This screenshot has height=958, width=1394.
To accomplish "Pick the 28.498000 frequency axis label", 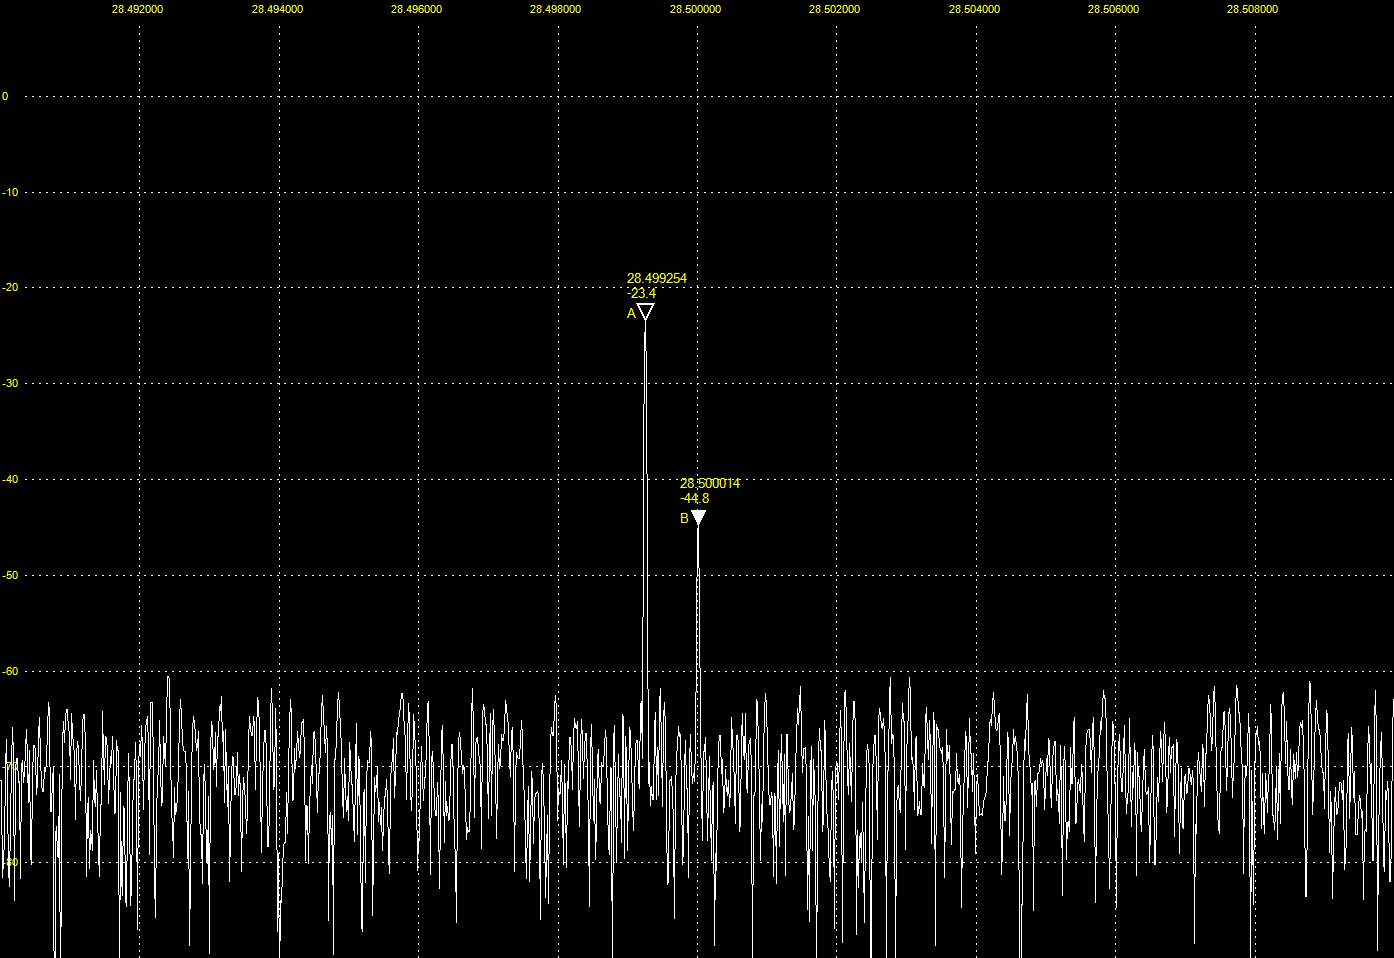I will [x=555, y=9].
